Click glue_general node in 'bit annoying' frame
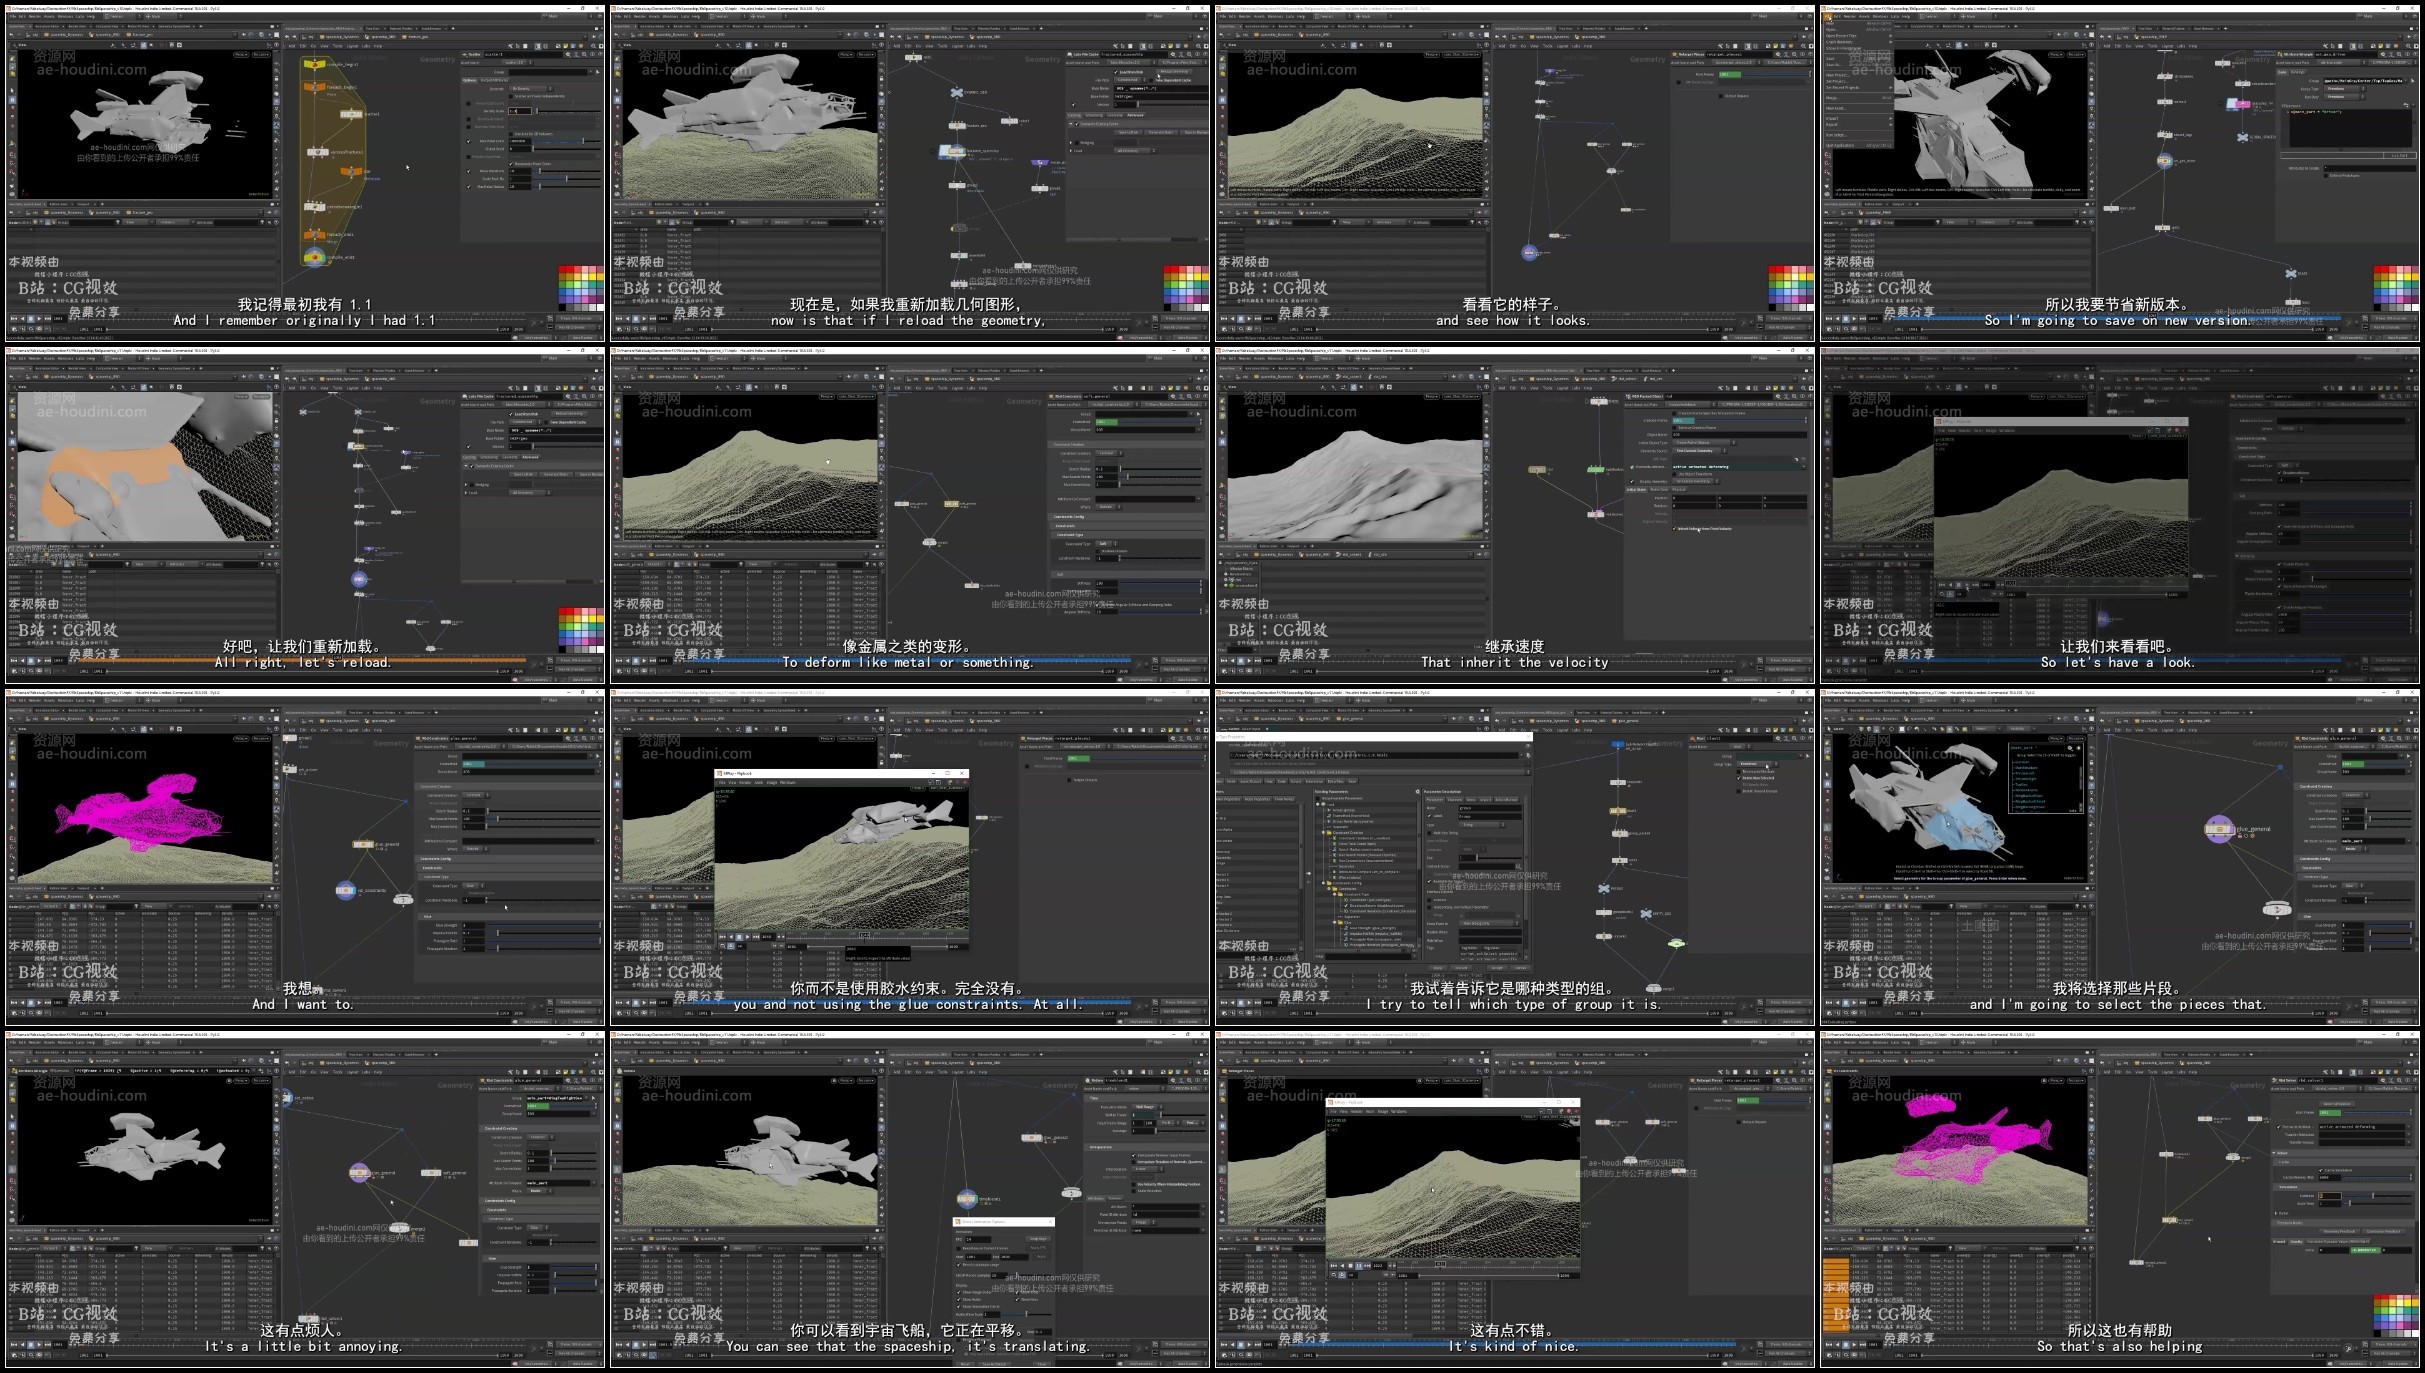 359,1173
